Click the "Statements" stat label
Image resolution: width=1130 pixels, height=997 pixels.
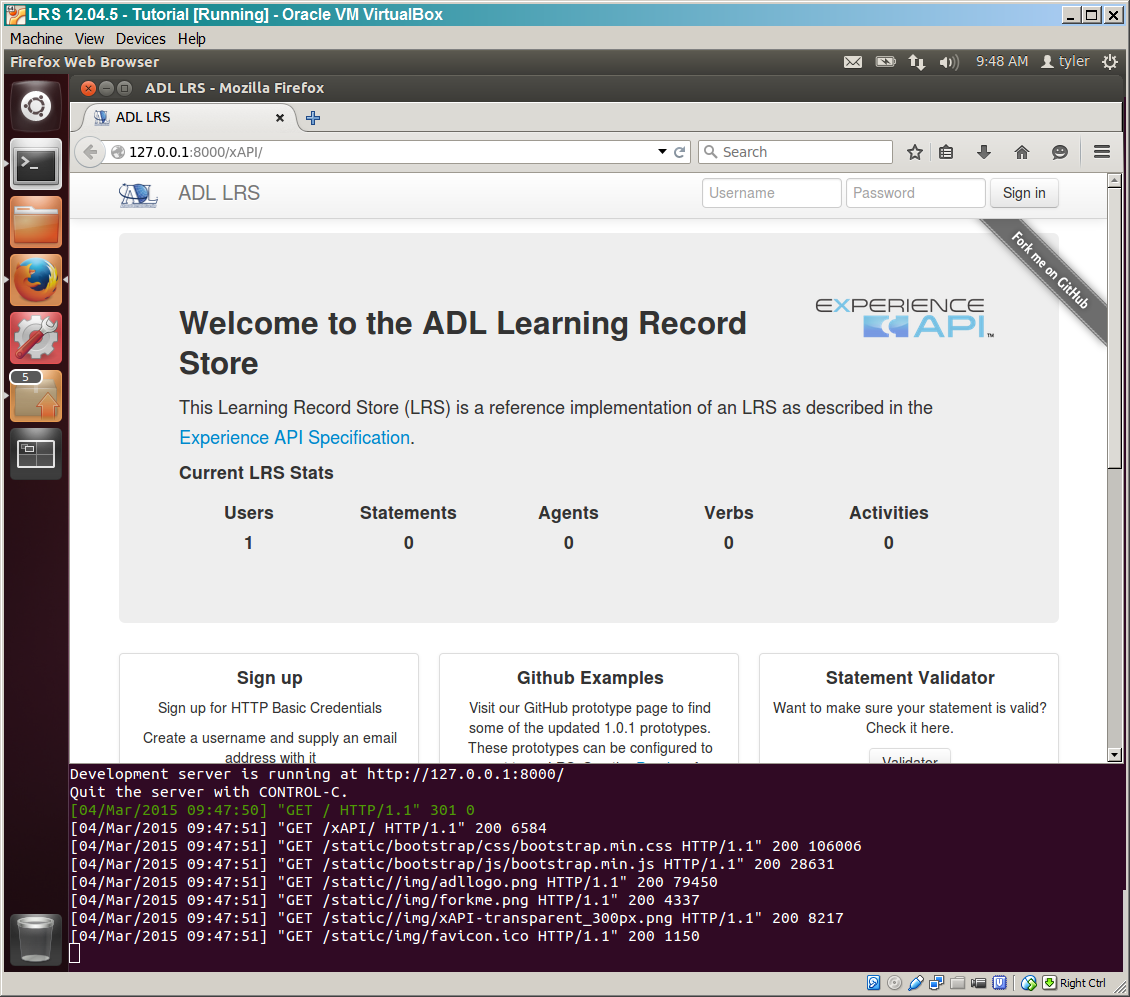pos(409,513)
